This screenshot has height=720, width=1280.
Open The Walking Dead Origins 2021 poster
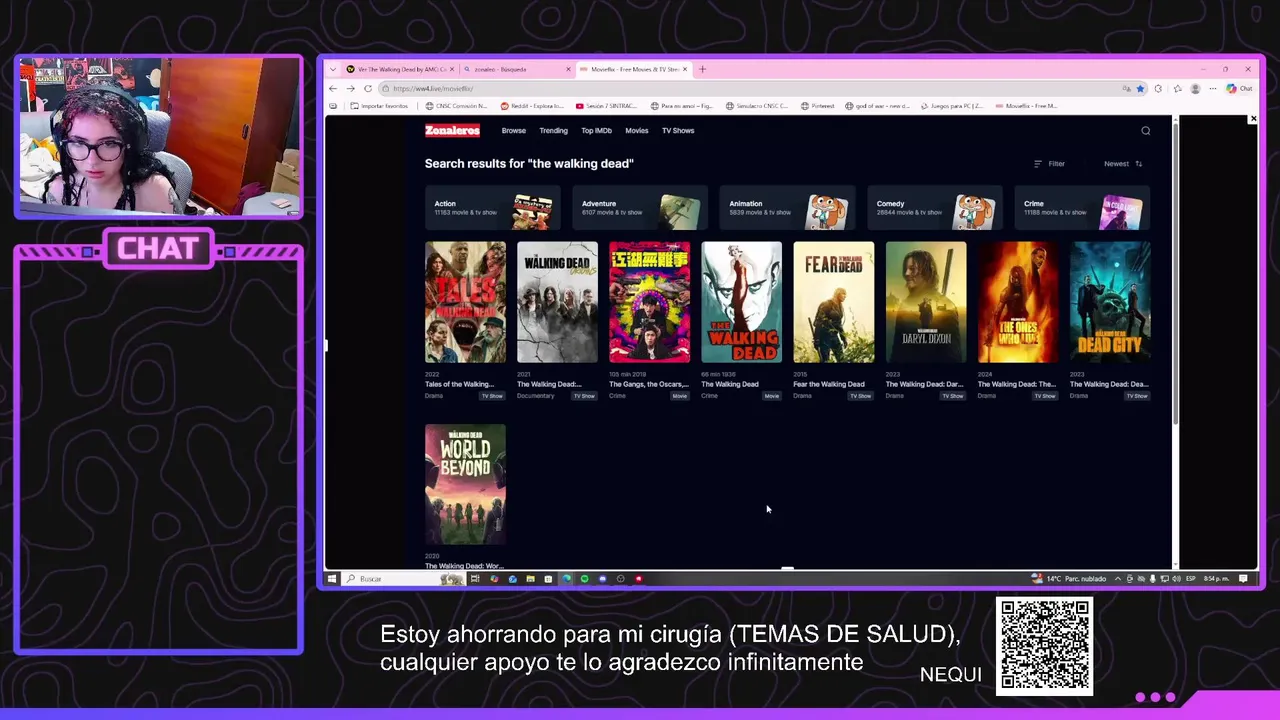coord(557,302)
